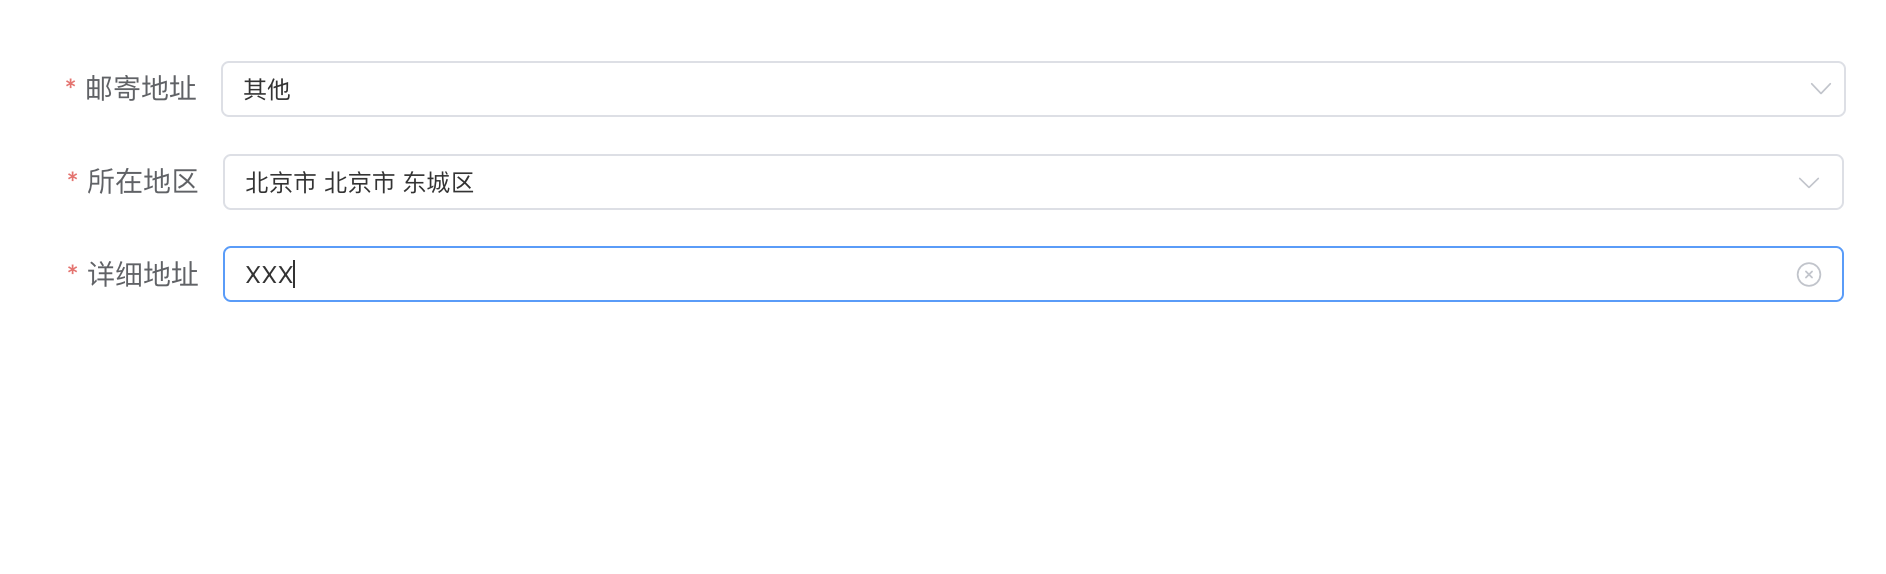Click the XXX text in 详细地址

pos(269,275)
